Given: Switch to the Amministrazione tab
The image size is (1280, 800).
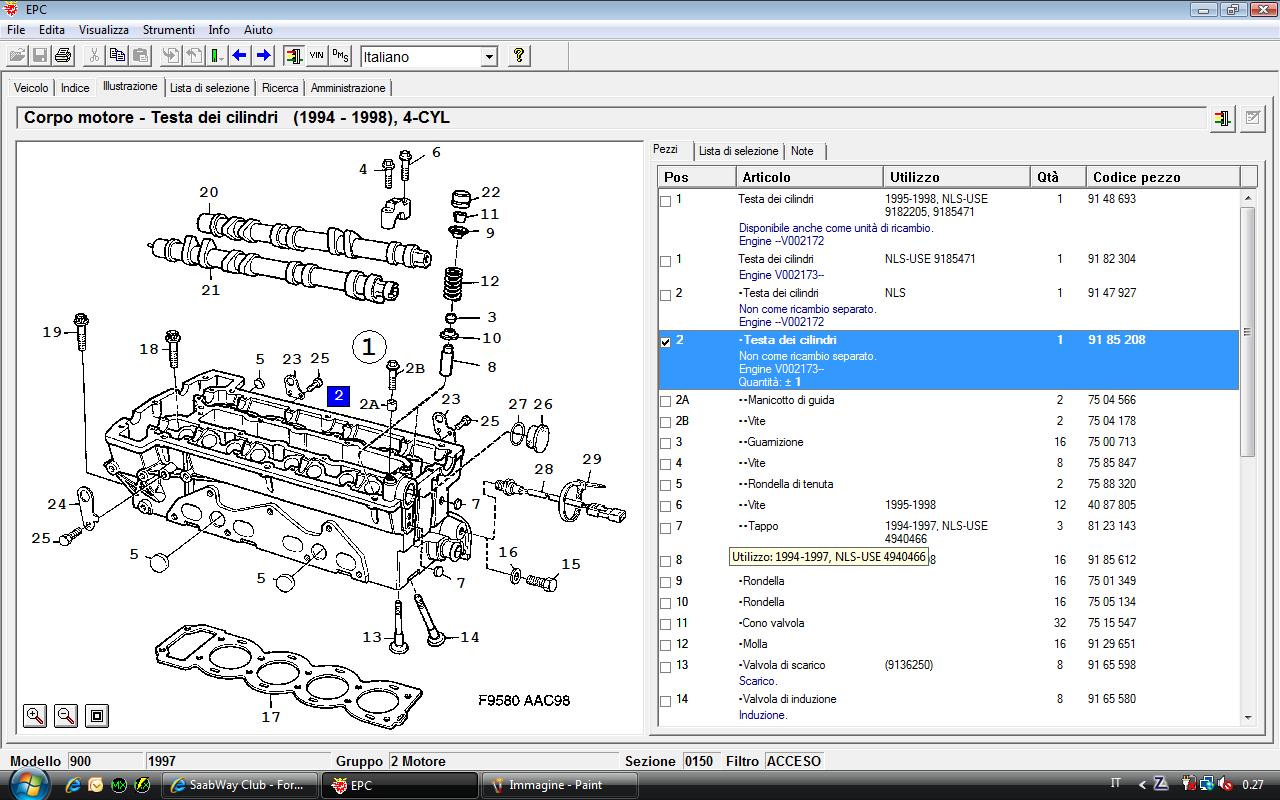Looking at the screenshot, I should [x=348, y=88].
